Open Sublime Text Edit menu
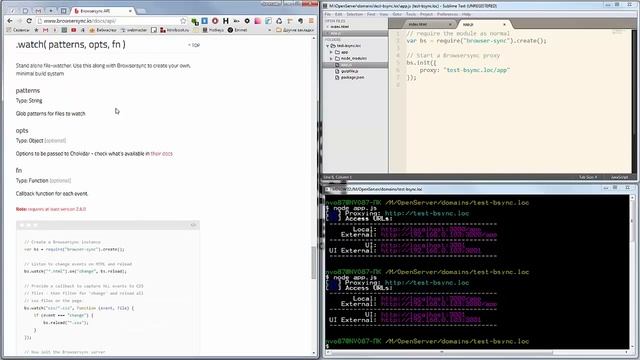The height and width of the screenshot is (360, 640). click(x=339, y=14)
